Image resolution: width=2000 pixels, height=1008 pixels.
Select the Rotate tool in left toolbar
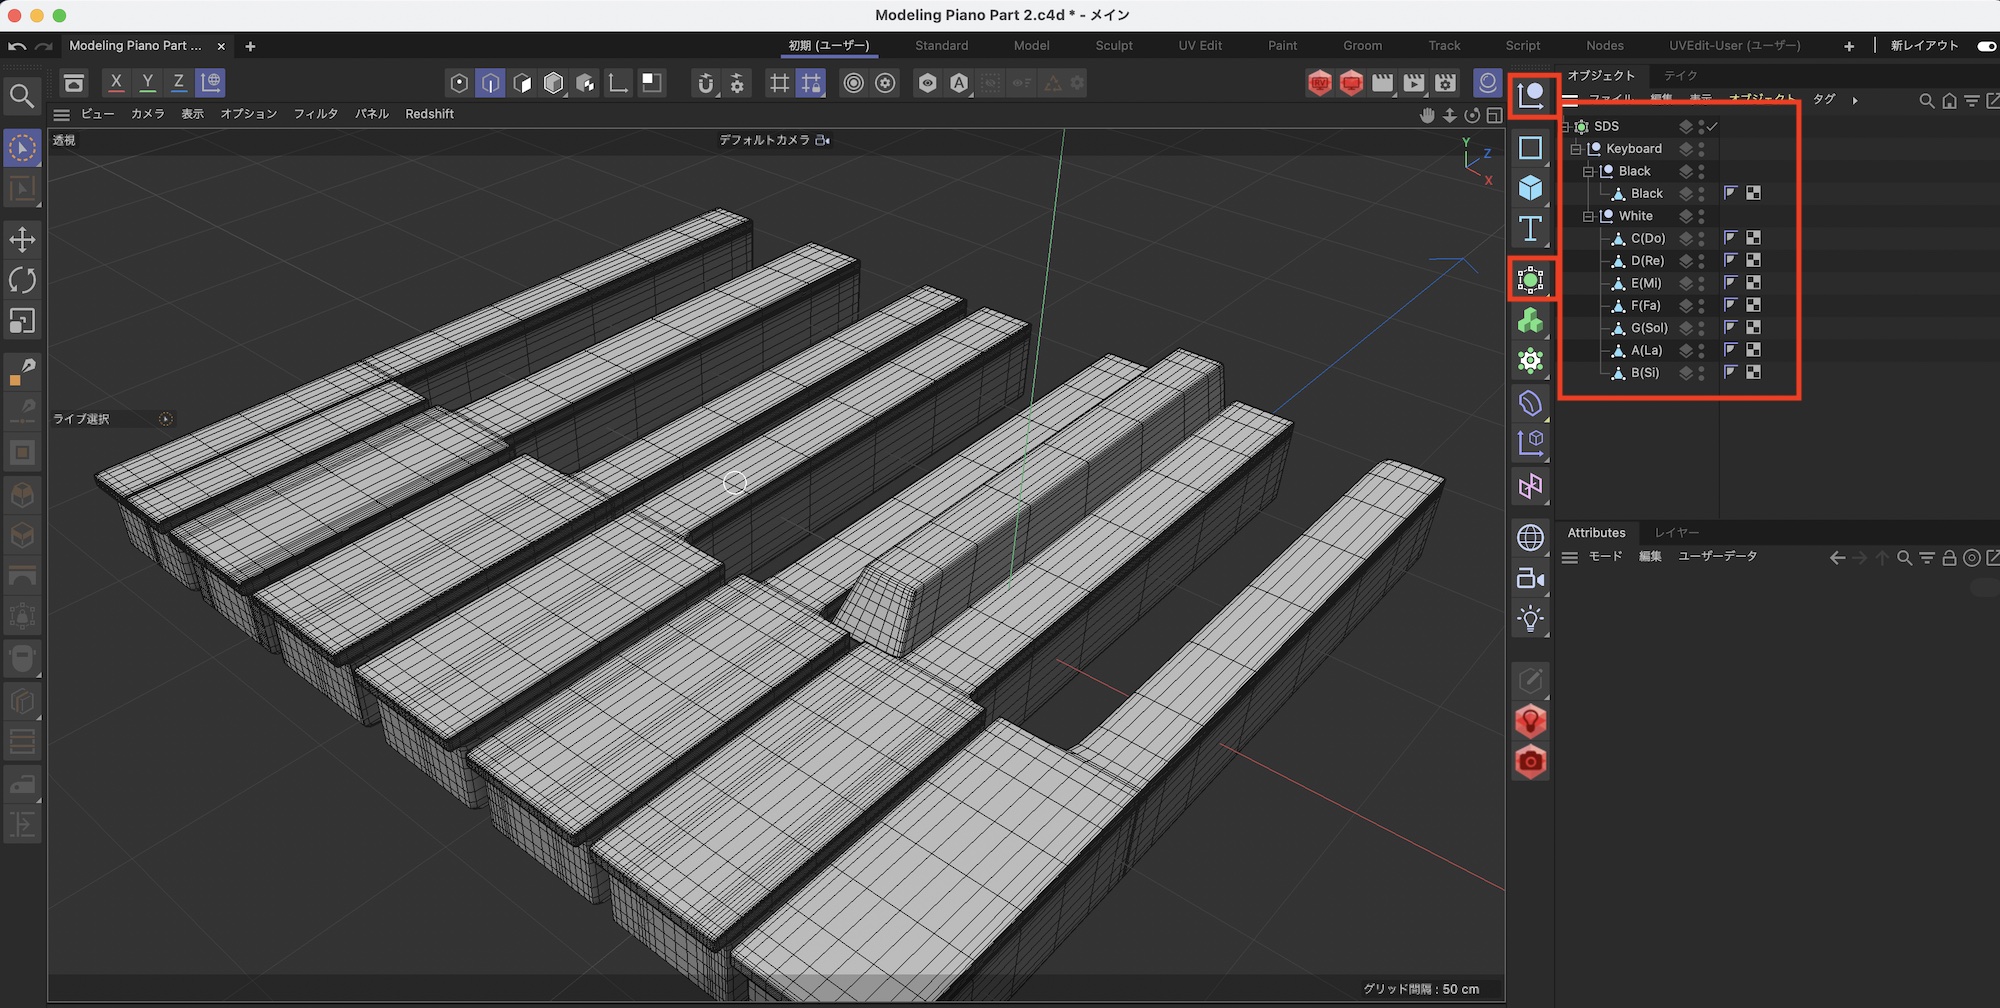click(x=22, y=280)
